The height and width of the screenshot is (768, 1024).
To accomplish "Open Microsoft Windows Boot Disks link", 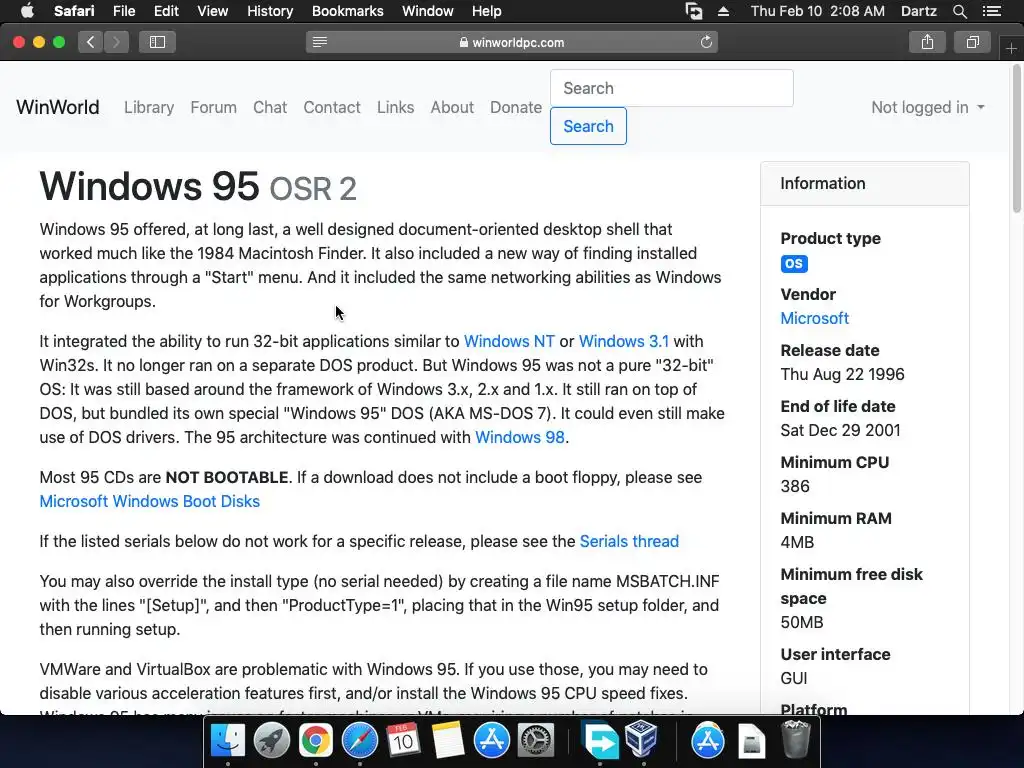I will click(x=150, y=502).
